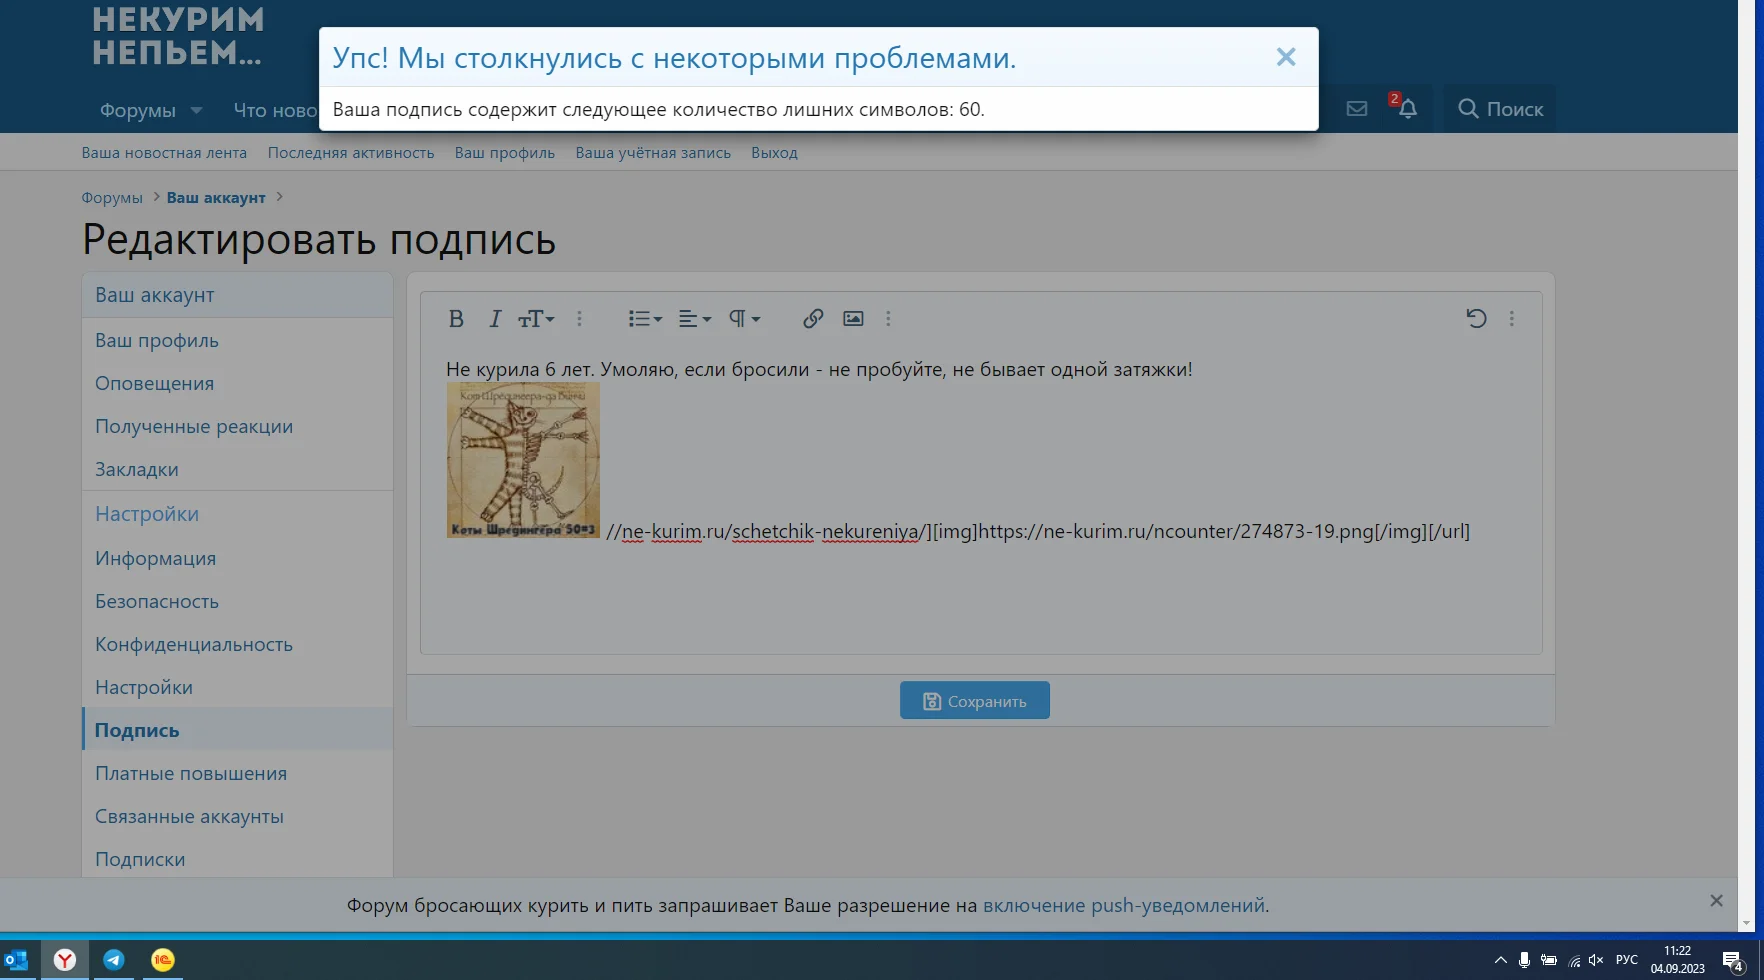Open notifications via the bell icon
Image resolution: width=1764 pixels, height=980 pixels.
(1407, 109)
